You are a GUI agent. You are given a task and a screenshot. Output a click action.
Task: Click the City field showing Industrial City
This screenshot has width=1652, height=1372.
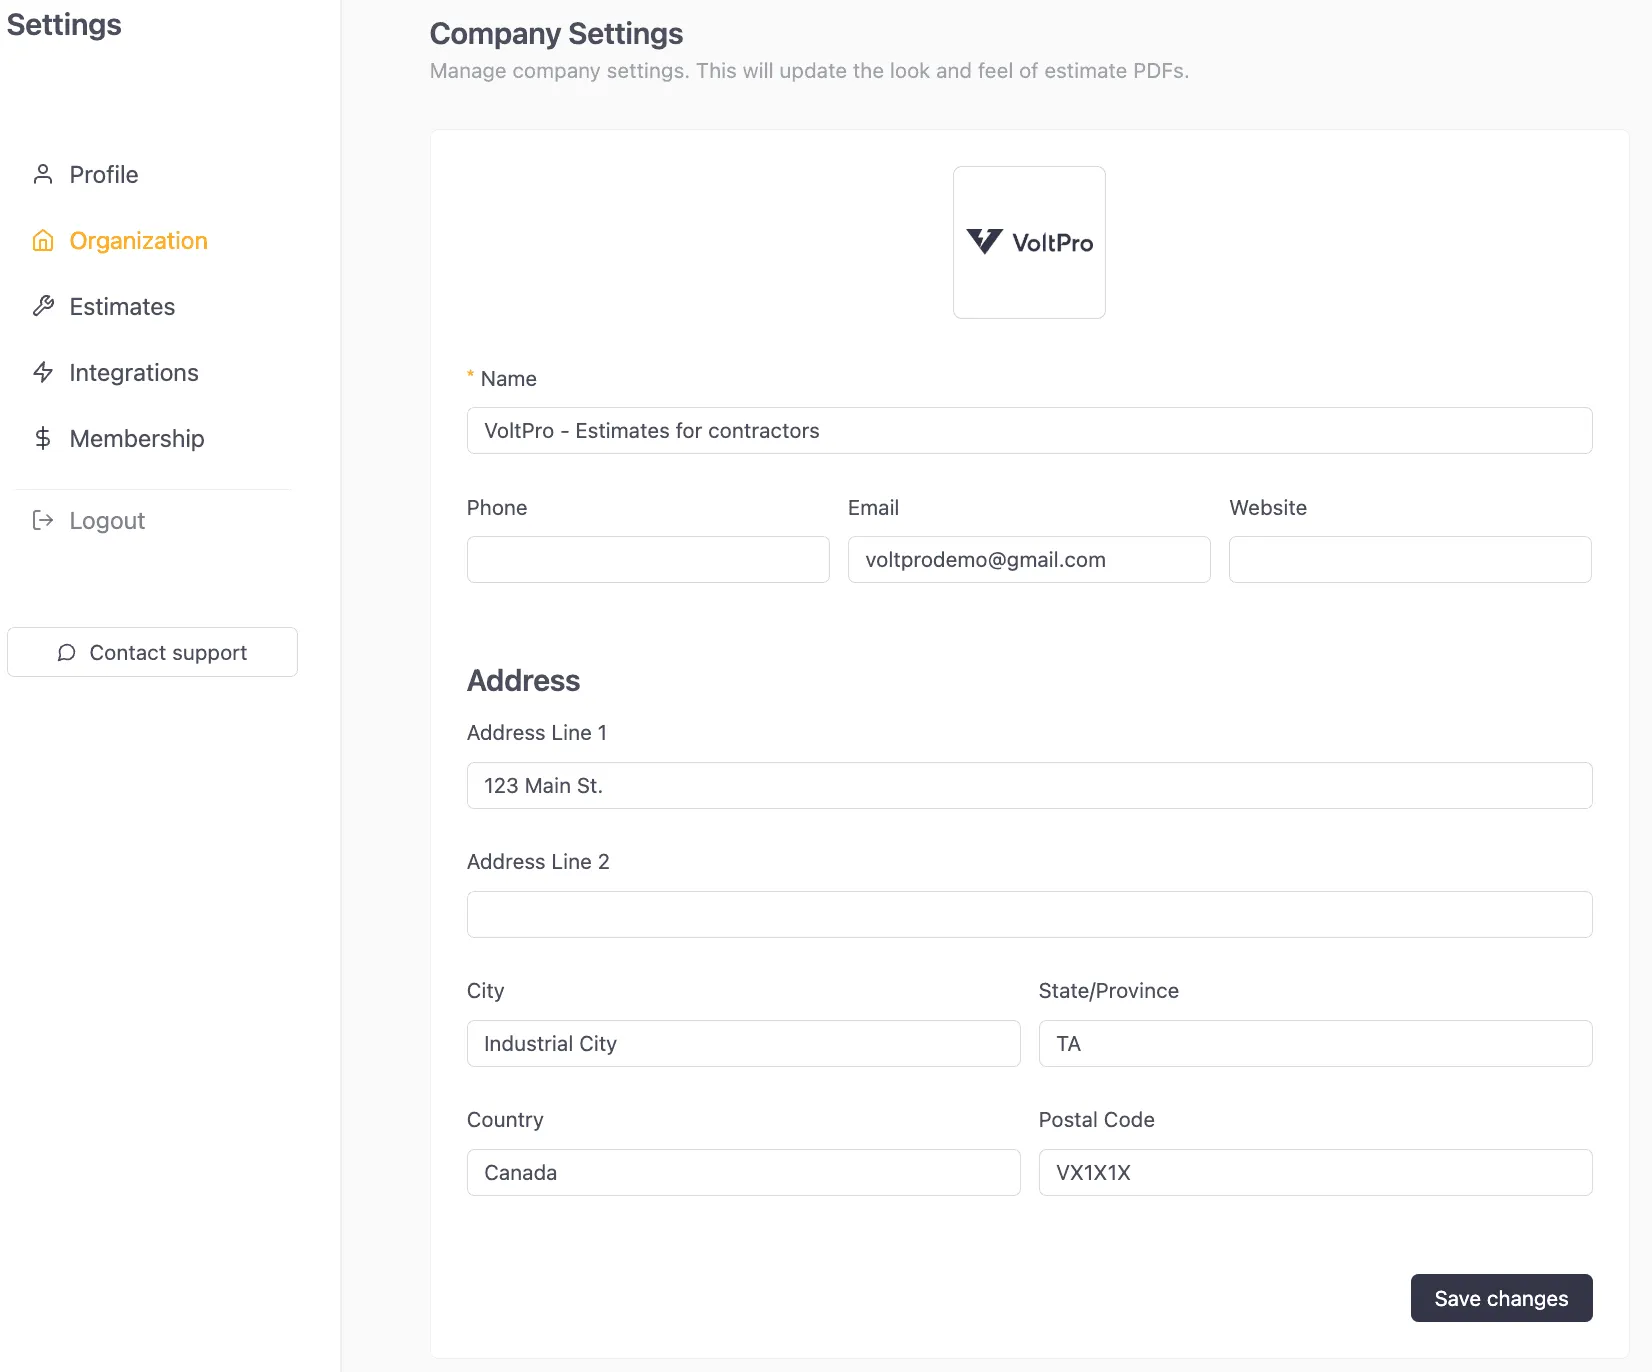[743, 1043]
